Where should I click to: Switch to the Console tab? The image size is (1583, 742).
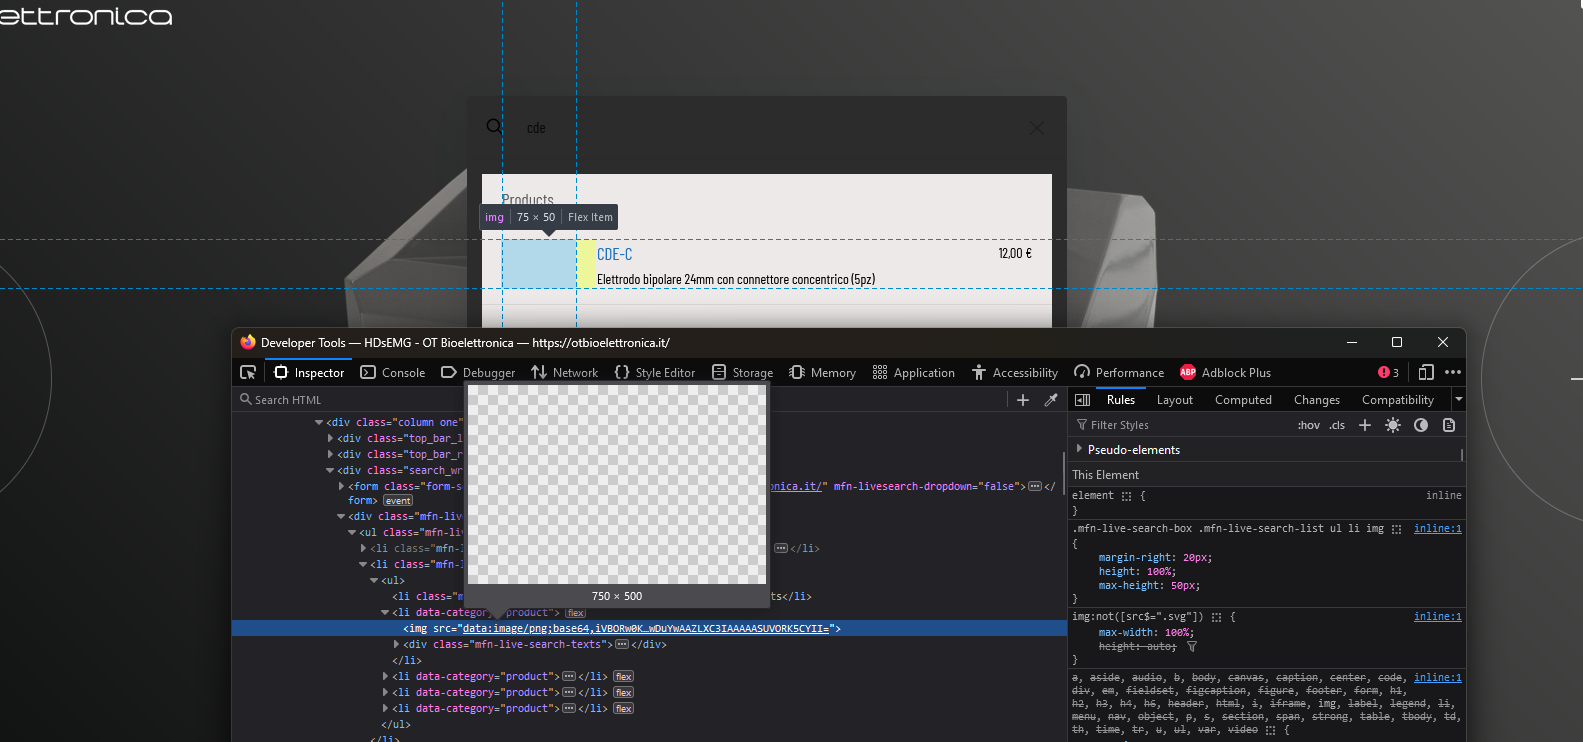click(x=393, y=372)
